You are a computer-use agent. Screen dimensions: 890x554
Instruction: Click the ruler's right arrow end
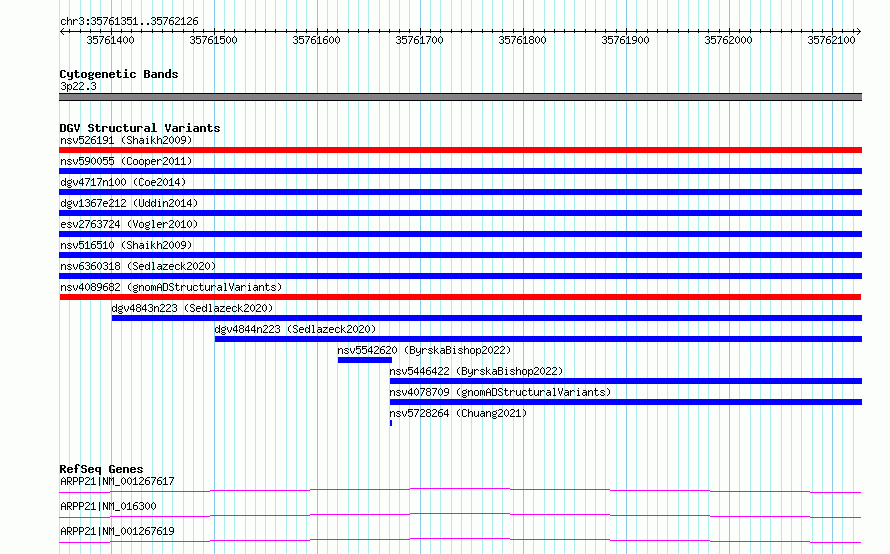[x=858, y=32]
